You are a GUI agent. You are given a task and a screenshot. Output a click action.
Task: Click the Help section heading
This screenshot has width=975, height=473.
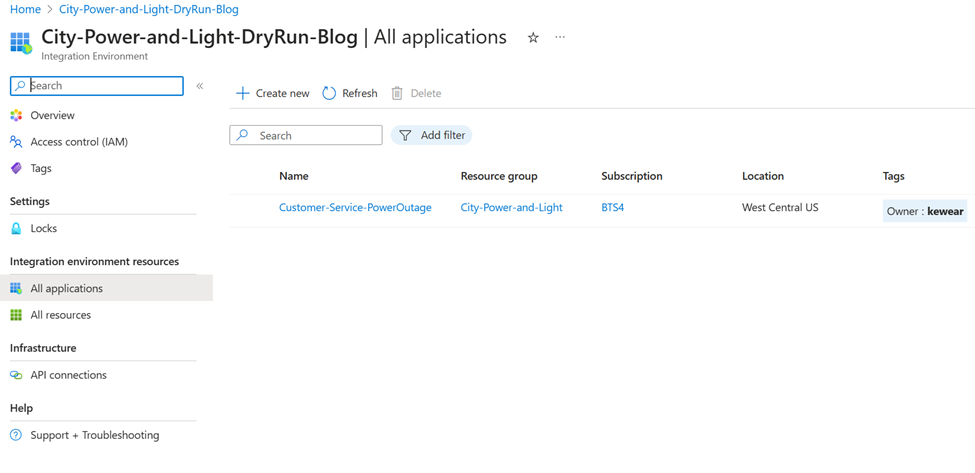21,408
